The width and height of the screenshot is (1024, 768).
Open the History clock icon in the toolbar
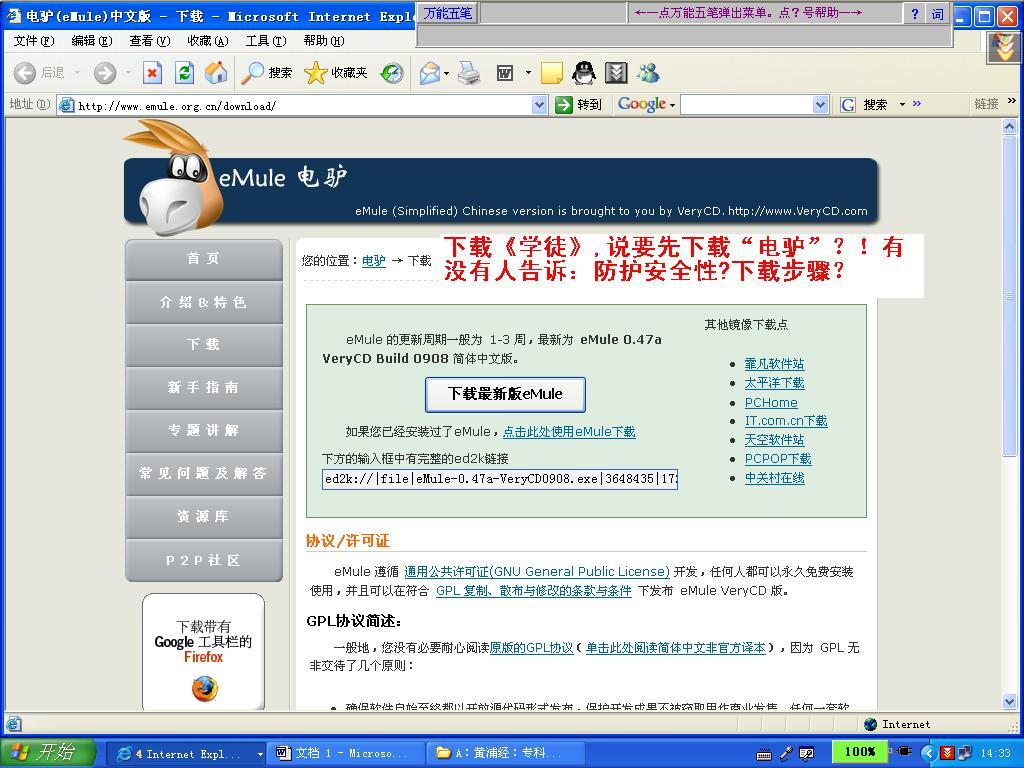point(392,72)
